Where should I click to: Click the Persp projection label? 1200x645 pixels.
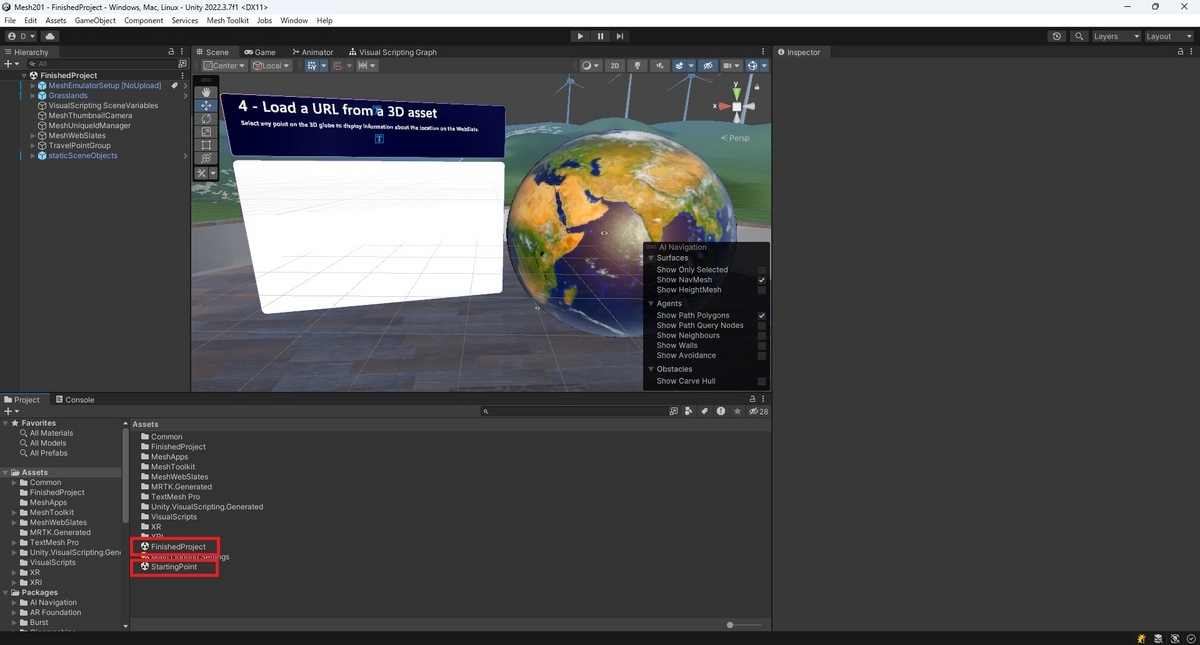[x=736, y=138]
